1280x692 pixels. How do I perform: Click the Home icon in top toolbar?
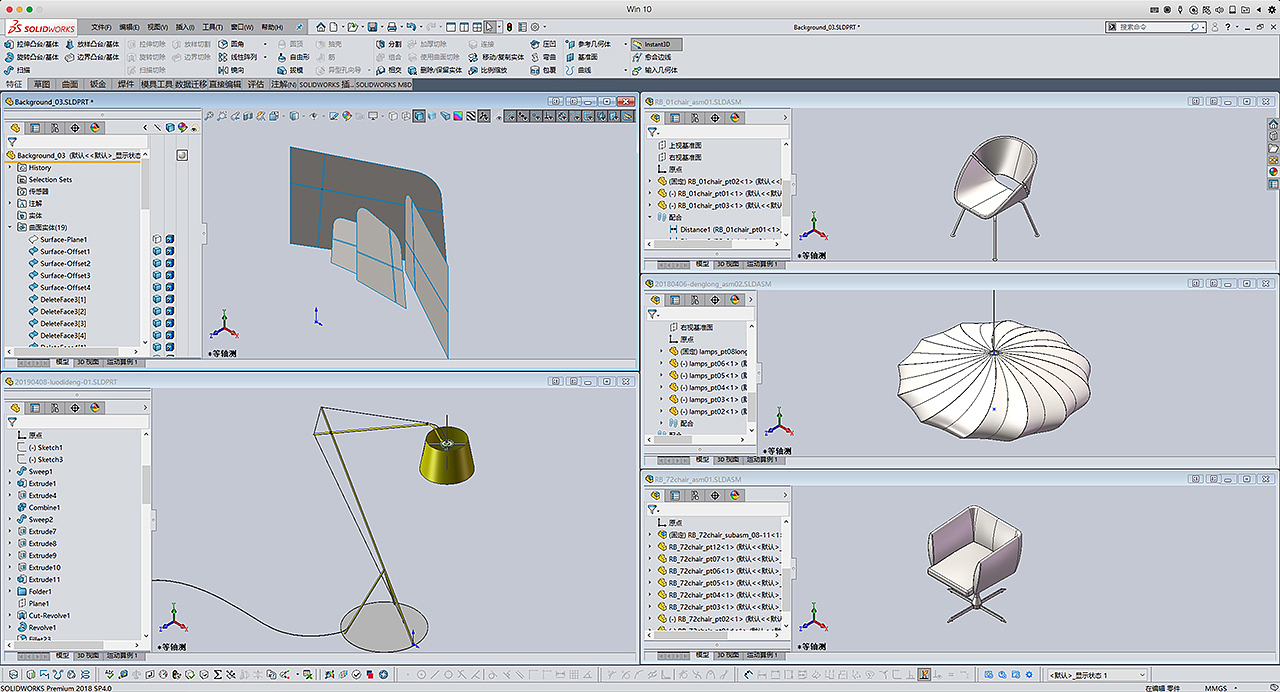(x=321, y=26)
